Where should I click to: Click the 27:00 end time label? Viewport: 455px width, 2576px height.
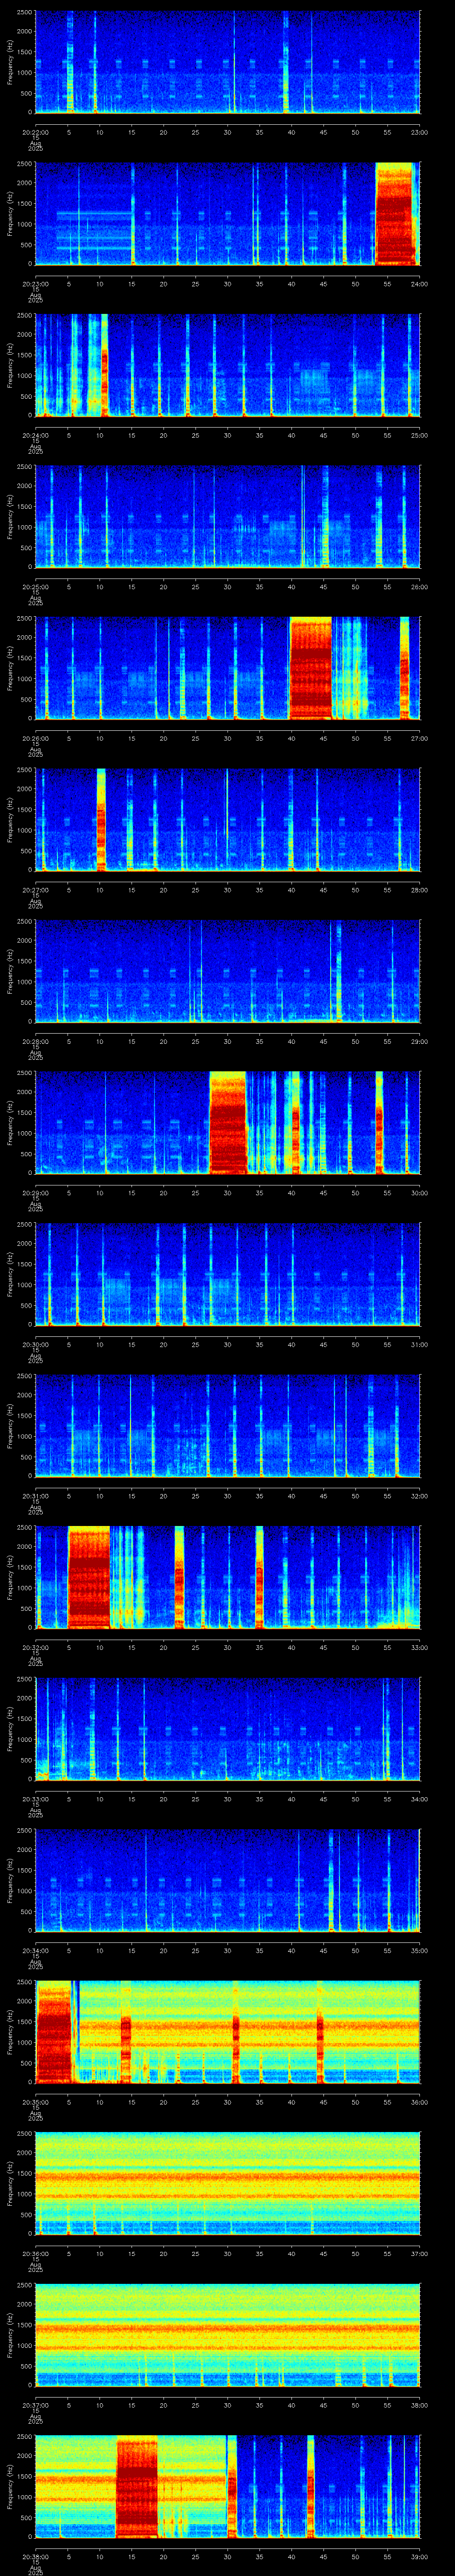tap(419, 737)
